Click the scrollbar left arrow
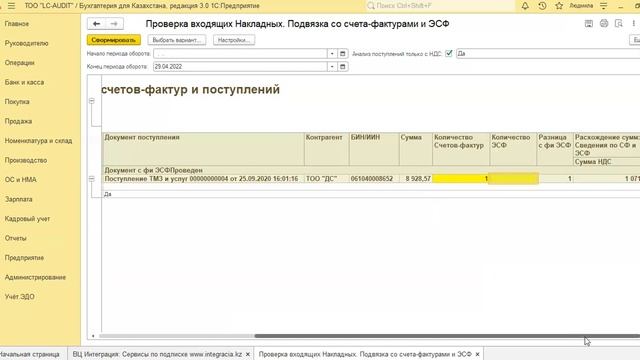 coord(93,336)
